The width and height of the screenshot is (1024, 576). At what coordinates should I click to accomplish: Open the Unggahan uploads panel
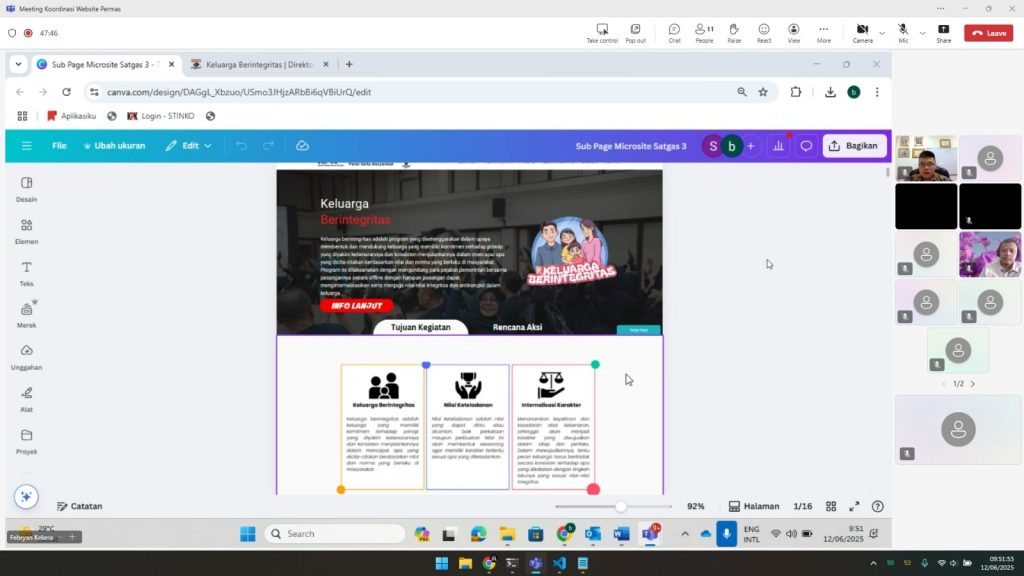pyautogui.click(x=27, y=356)
